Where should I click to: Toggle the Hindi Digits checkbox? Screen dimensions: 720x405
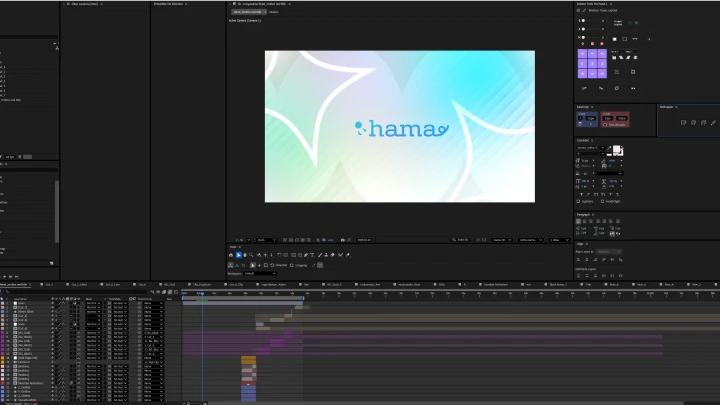[602, 201]
